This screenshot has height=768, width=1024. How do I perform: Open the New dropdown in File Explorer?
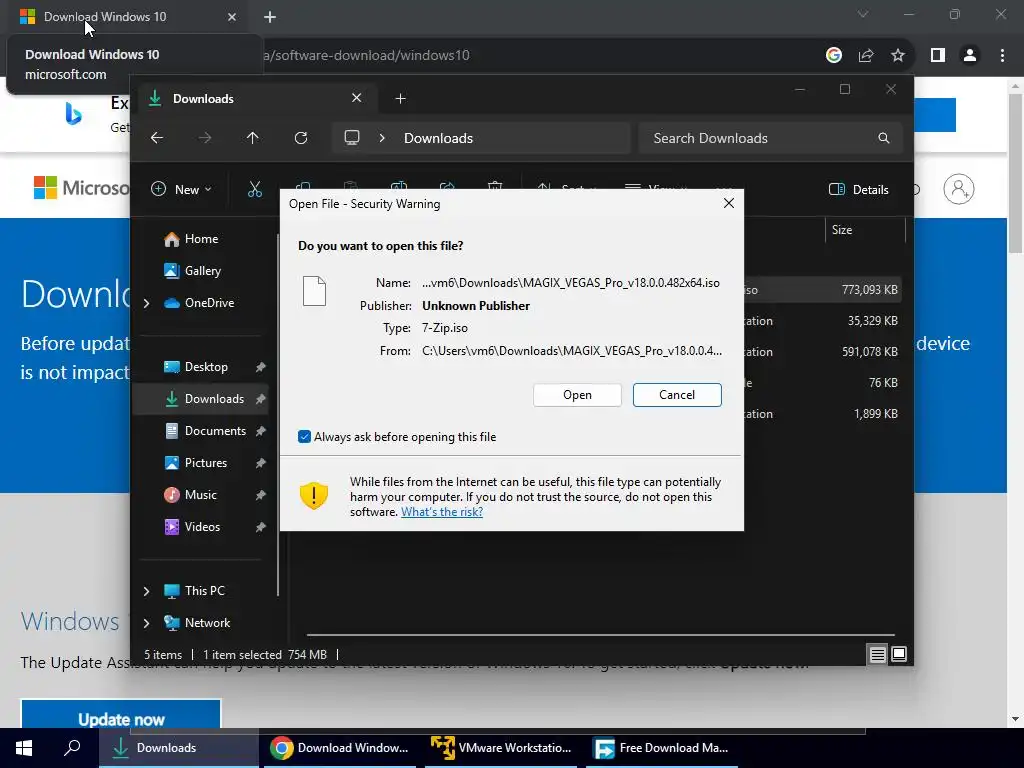[181, 189]
